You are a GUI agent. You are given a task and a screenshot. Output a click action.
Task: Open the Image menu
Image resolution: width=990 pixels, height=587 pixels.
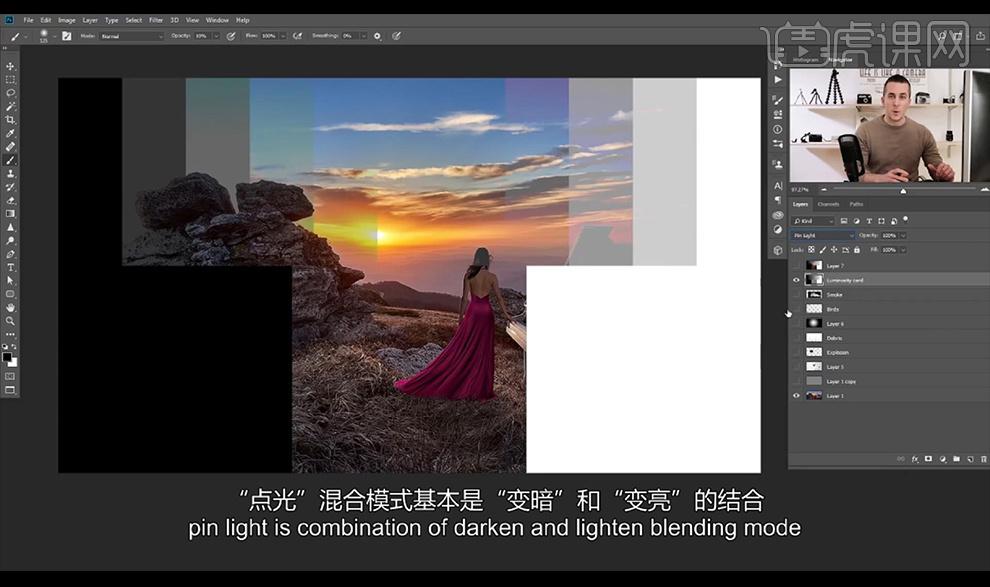tap(67, 20)
